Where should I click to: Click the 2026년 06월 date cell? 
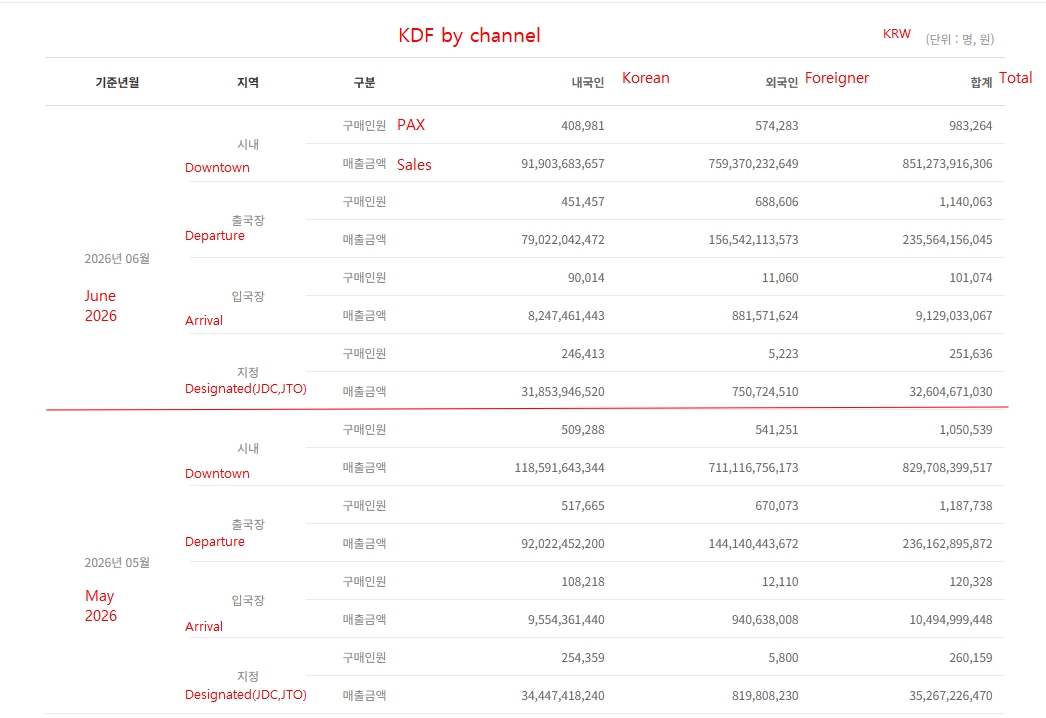click(117, 259)
